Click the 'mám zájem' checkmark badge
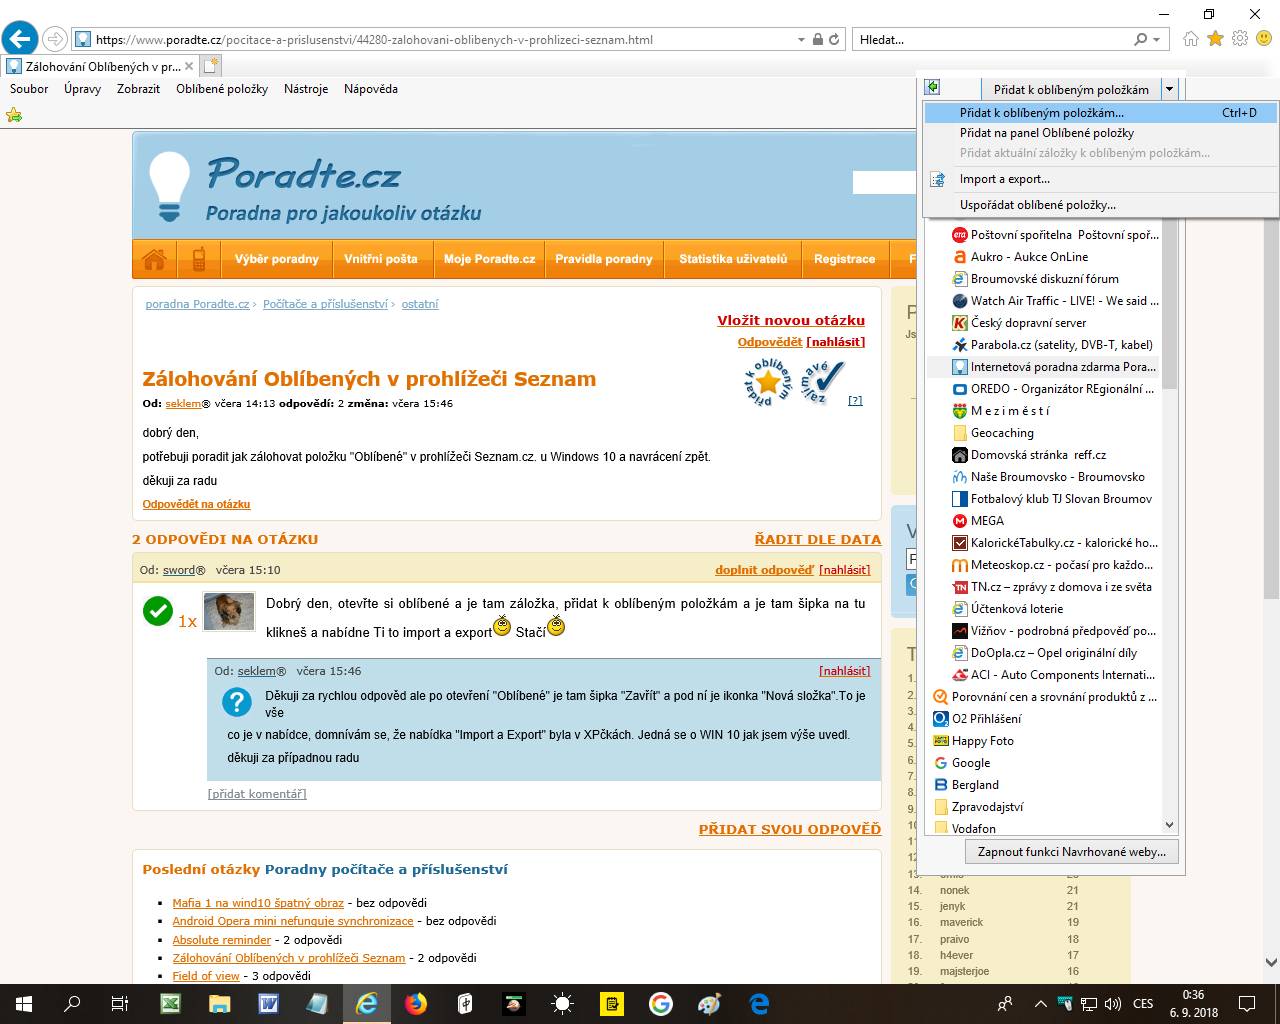The width and height of the screenshot is (1280, 1024). click(x=822, y=381)
